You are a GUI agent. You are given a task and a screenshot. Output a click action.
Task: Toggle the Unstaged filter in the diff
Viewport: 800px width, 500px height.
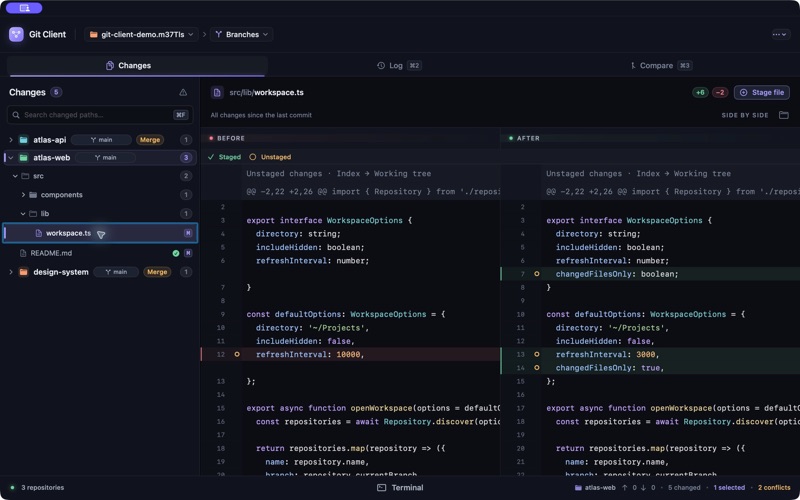(x=270, y=157)
